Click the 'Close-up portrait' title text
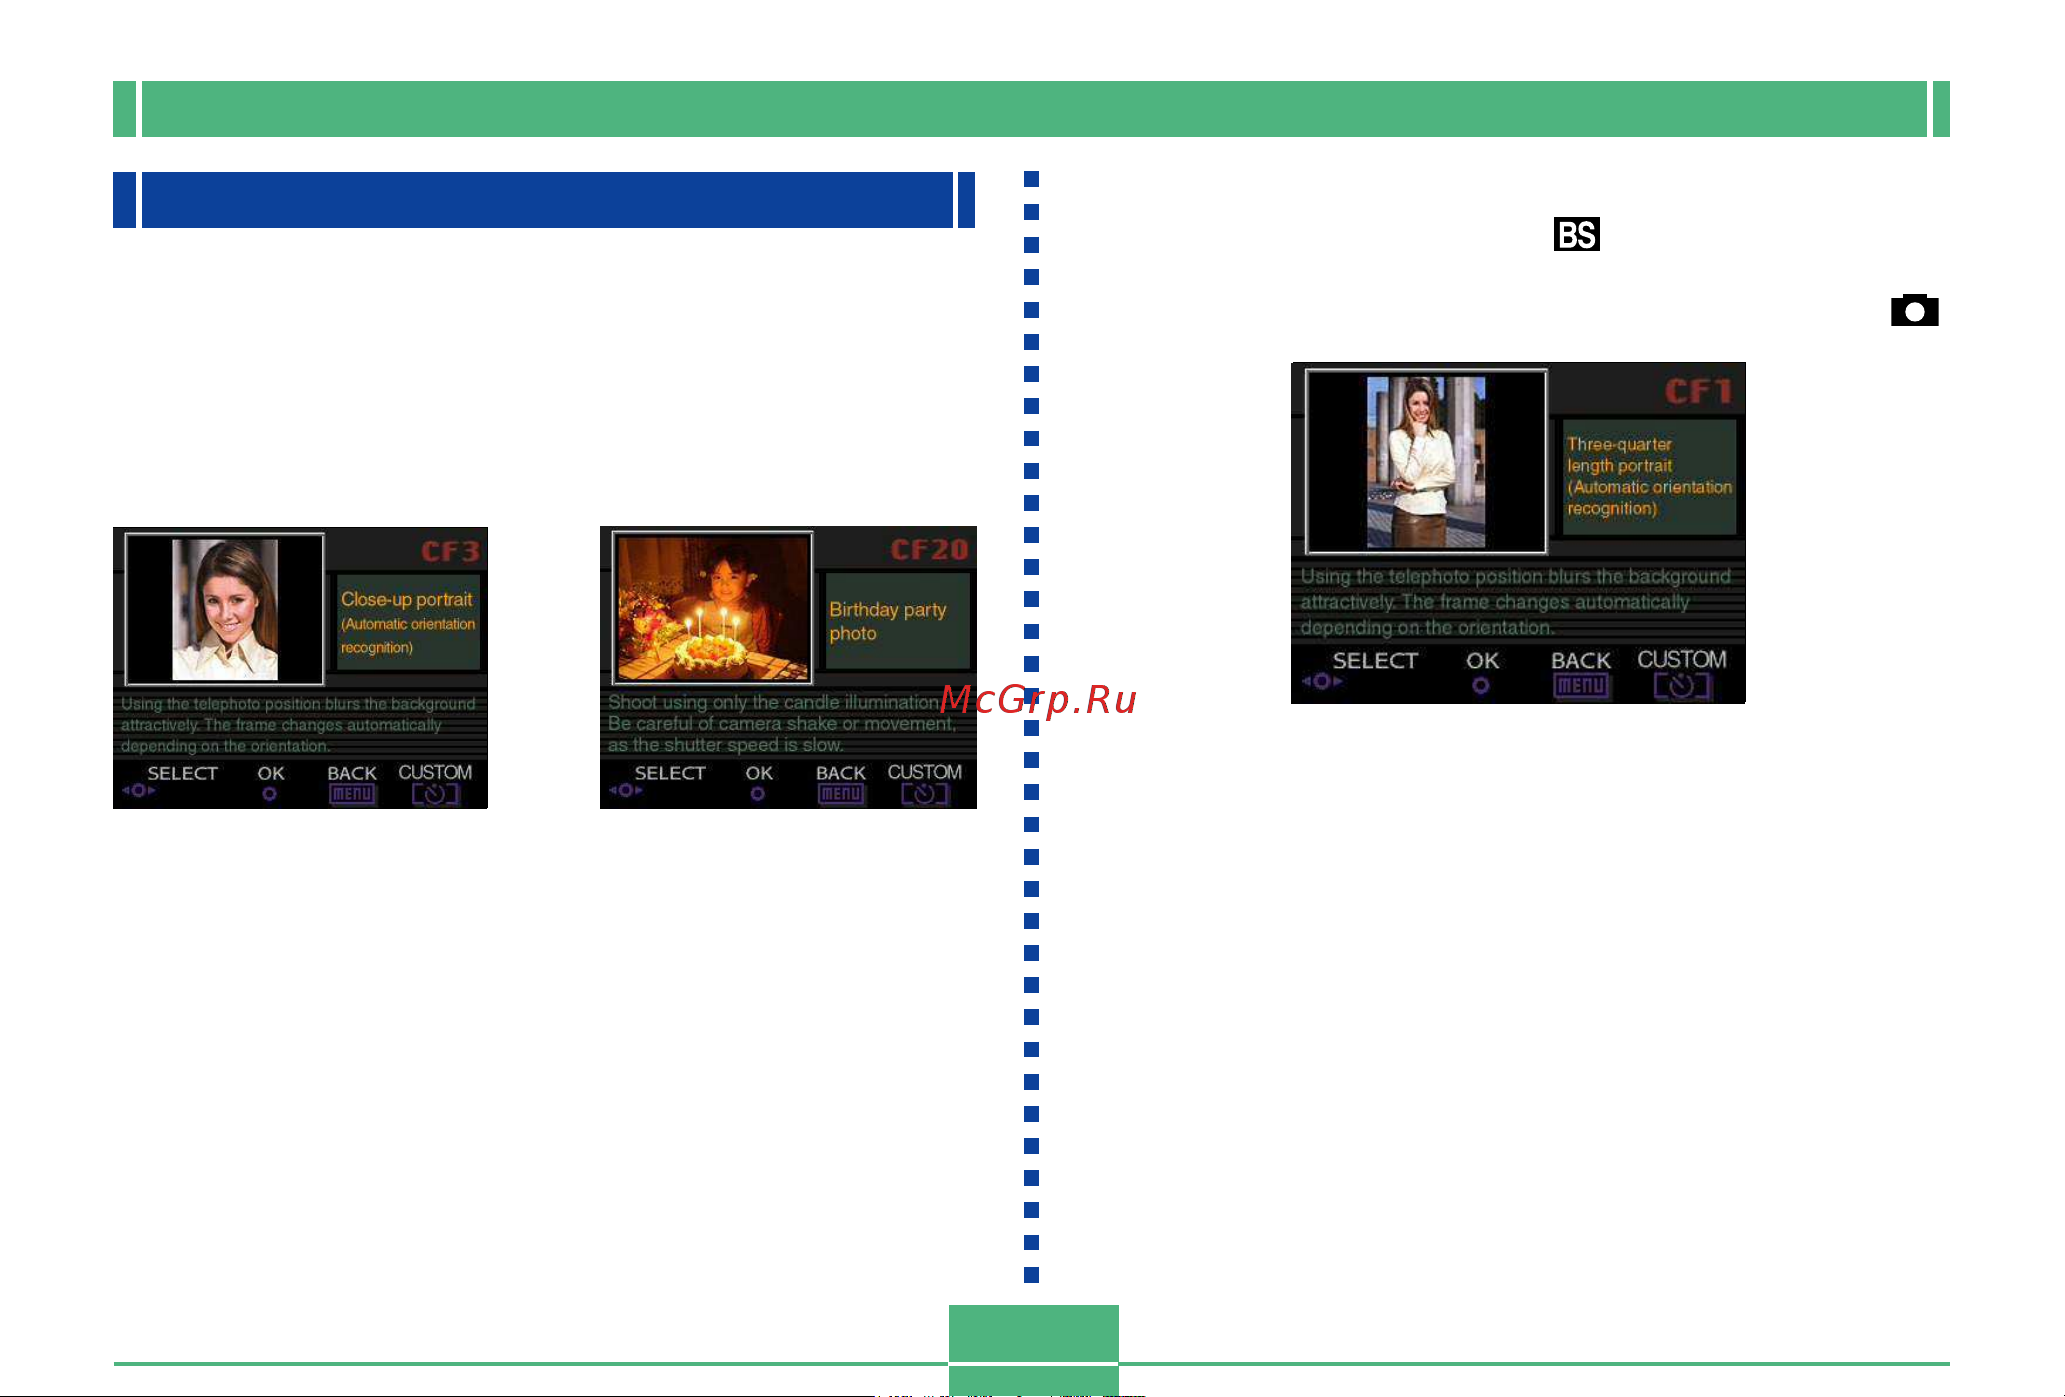This screenshot has width=2065, height=1397. pyautogui.click(x=406, y=599)
